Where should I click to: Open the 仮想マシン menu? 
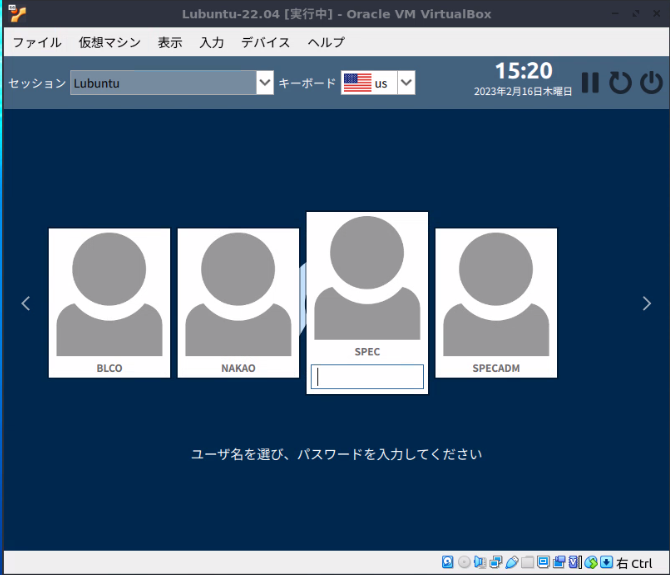[110, 42]
